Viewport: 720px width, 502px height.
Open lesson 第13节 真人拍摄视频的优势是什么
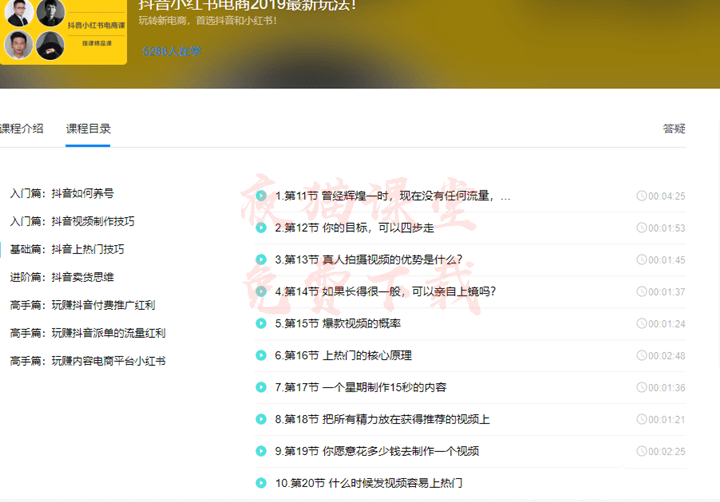(369, 259)
